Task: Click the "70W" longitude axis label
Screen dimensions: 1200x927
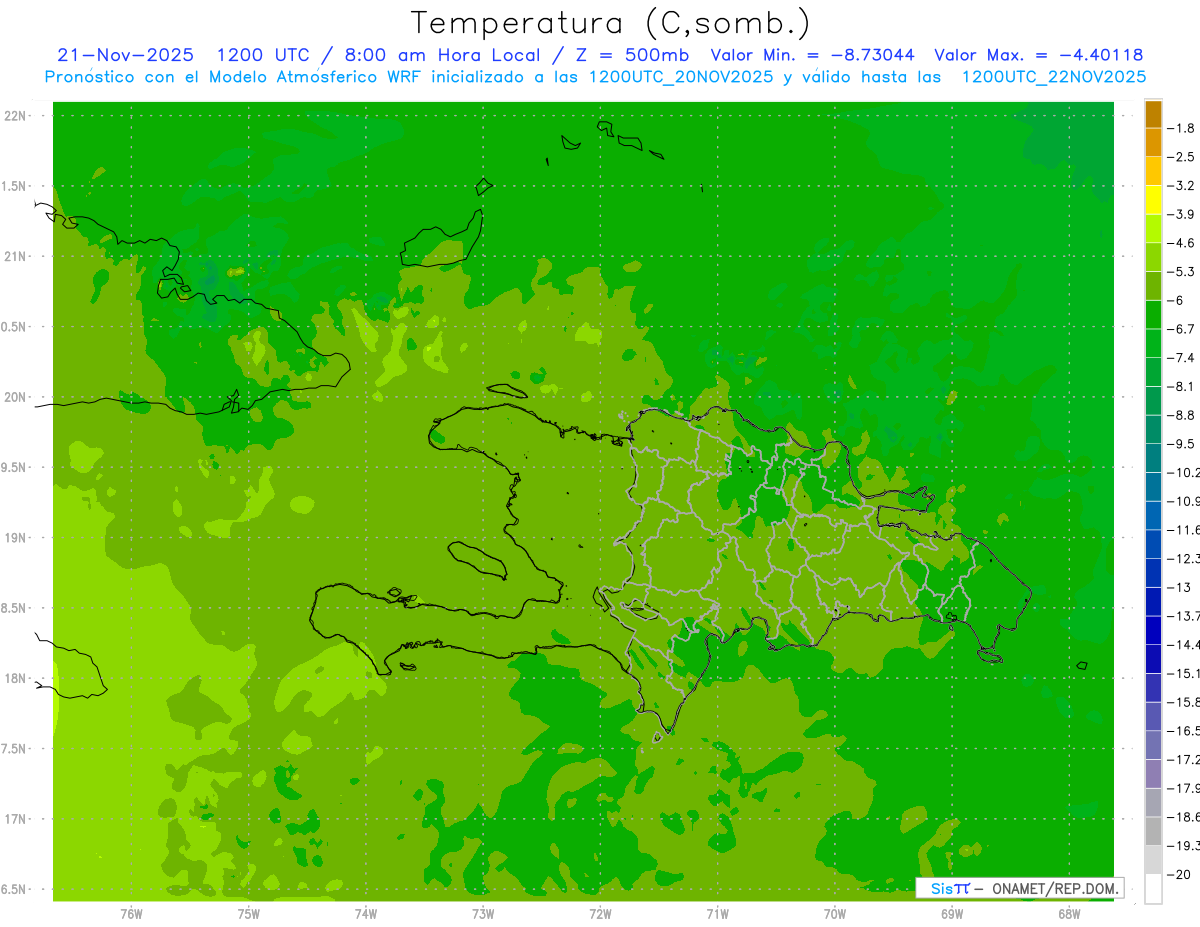Action: click(x=835, y=914)
